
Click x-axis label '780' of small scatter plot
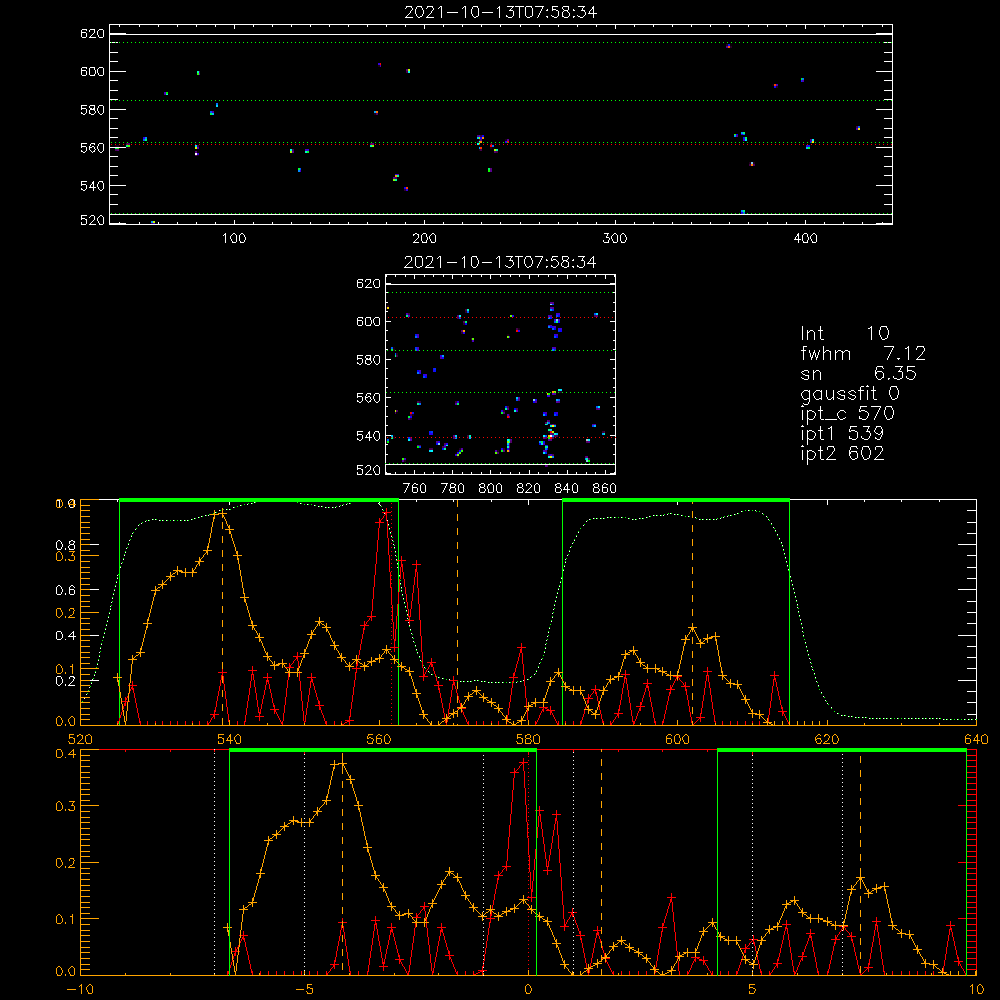click(x=453, y=489)
